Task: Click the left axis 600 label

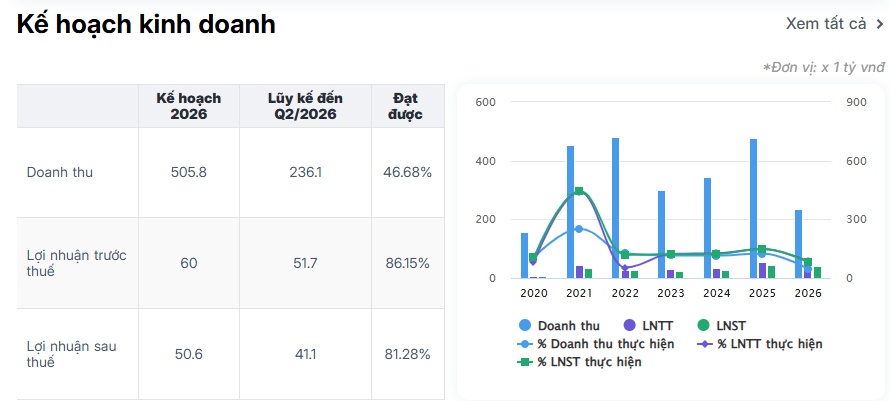Action: (486, 102)
